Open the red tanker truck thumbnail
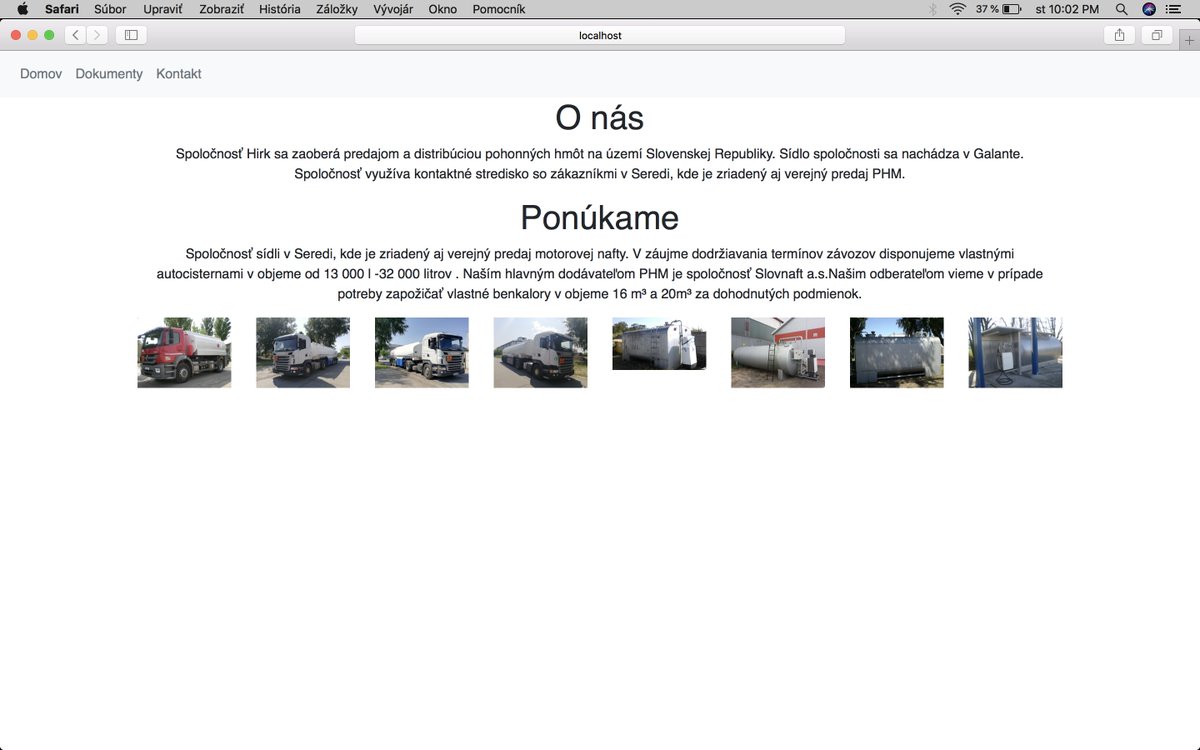 tap(184, 353)
